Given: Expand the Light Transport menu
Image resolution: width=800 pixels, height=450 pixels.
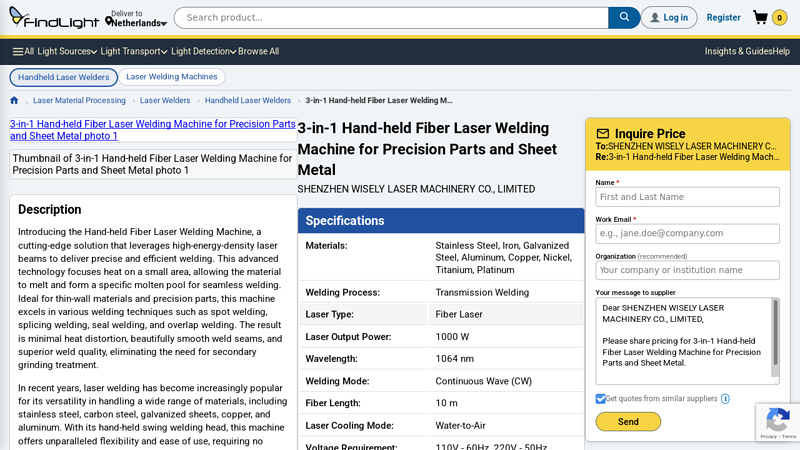Looking at the screenshot, I should (x=134, y=51).
